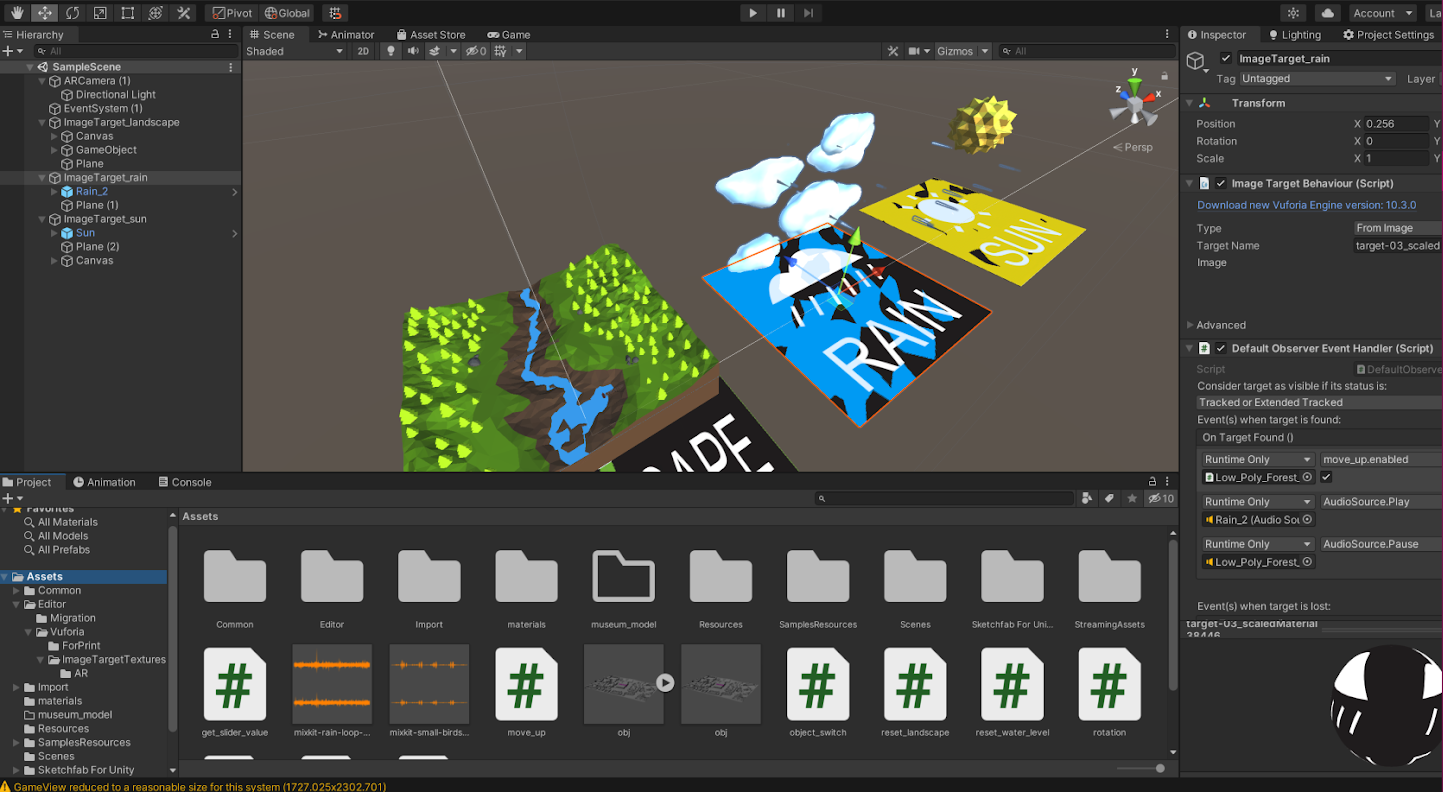Toggle scene audio speaker icon
Viewport: 1443px width, 792px height.
413,51
